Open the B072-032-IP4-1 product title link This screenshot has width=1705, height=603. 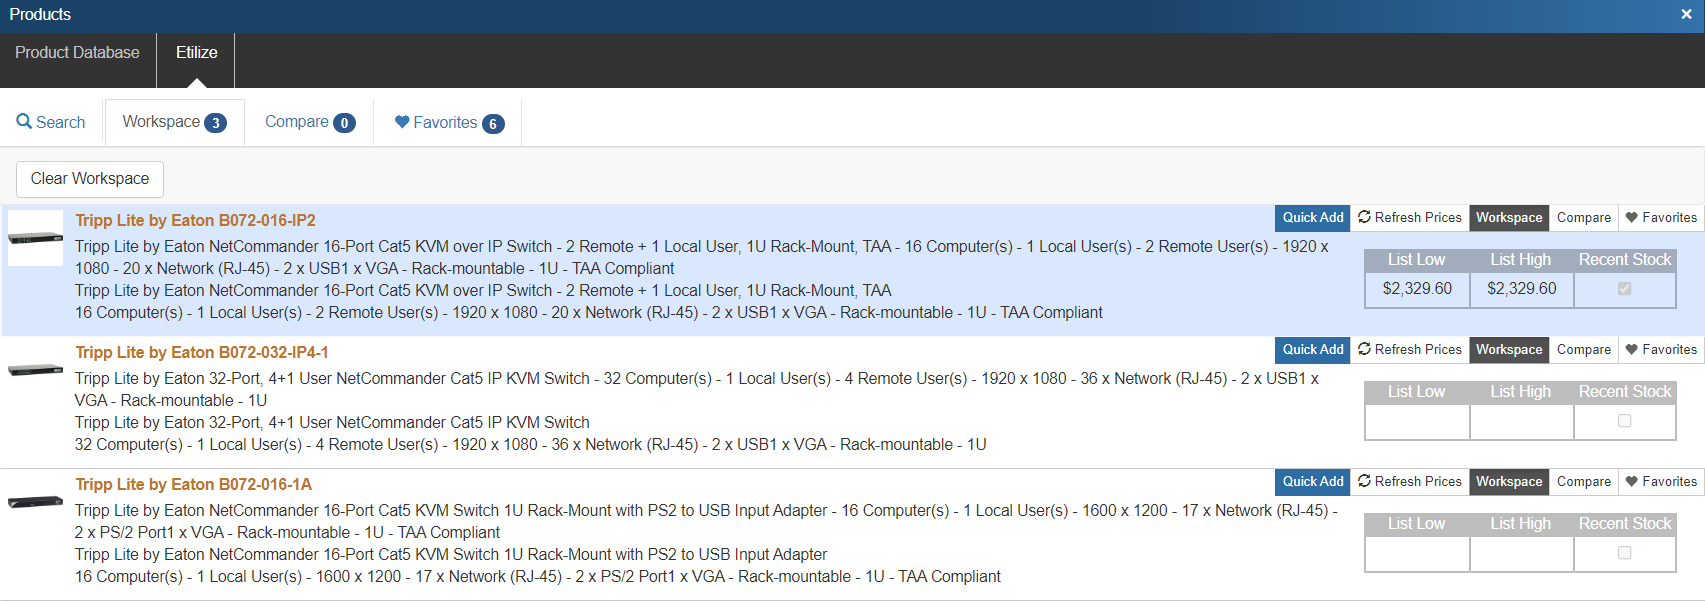tap(202, 353)
